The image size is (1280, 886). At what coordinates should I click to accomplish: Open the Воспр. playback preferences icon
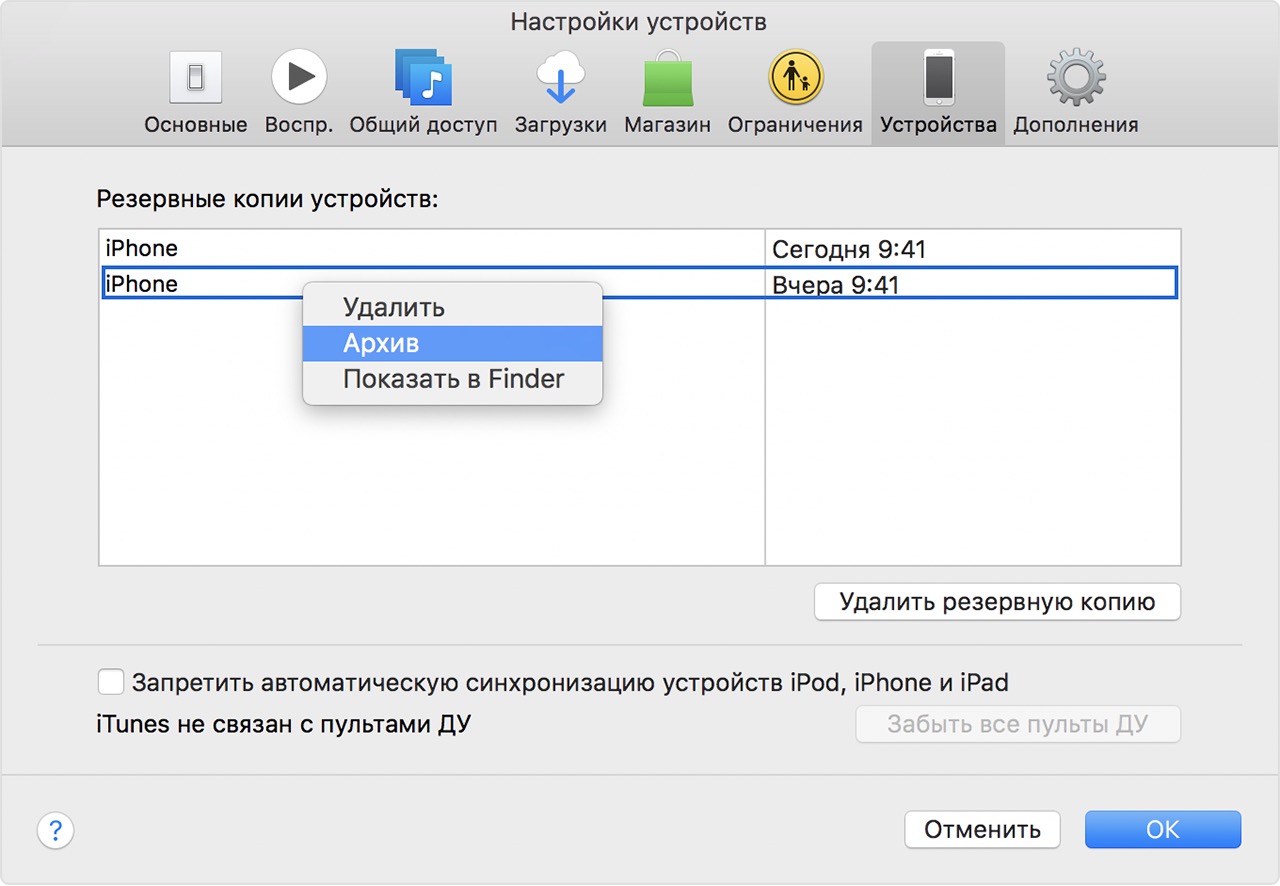299,77
